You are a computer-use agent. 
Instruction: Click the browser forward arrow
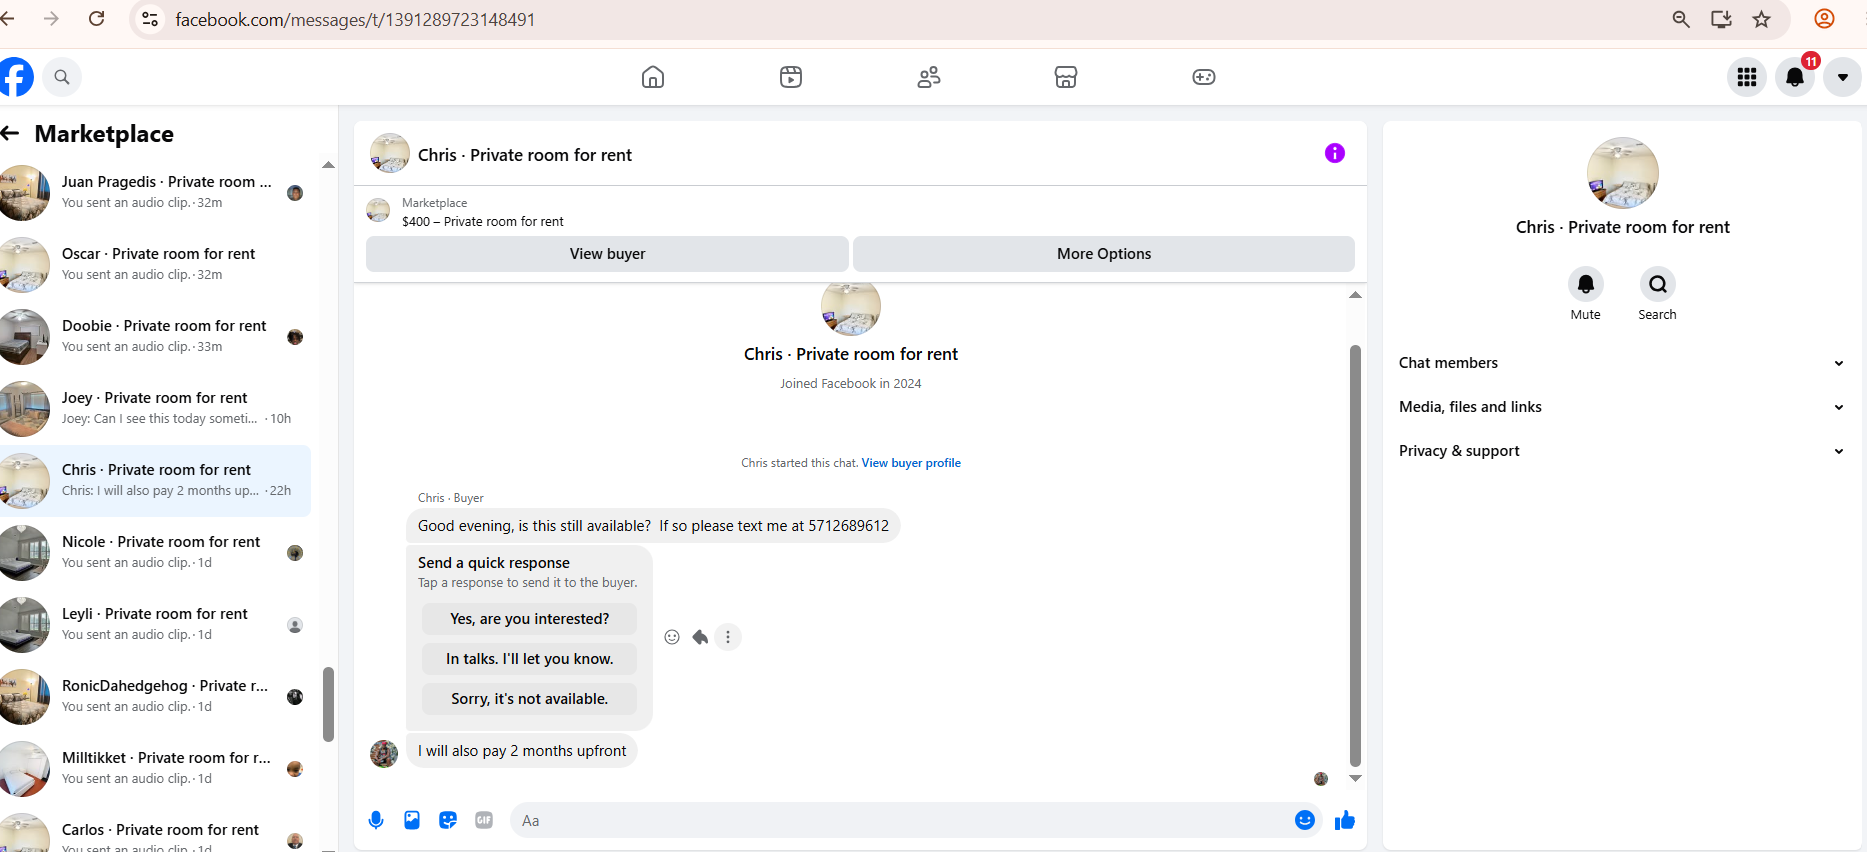(52, 19)
